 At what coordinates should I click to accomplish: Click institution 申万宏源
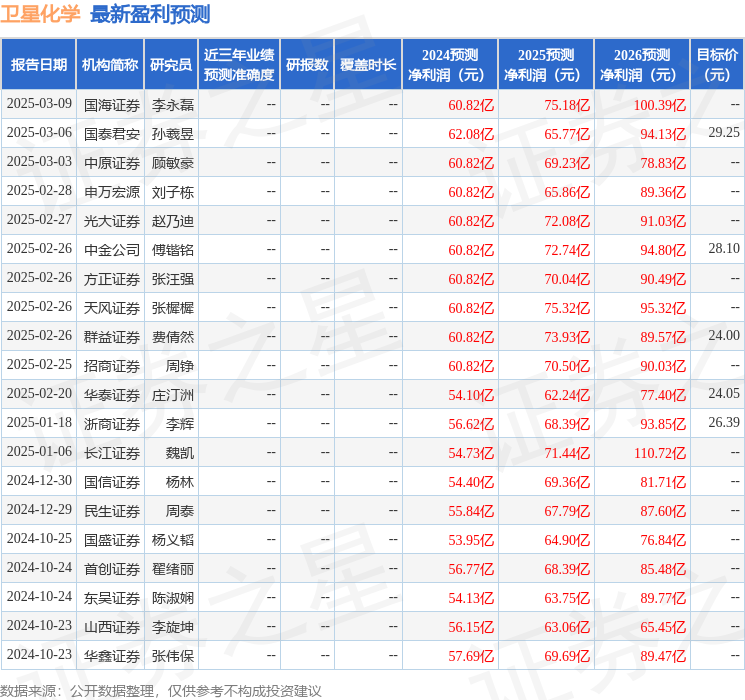tap(112, 192)
